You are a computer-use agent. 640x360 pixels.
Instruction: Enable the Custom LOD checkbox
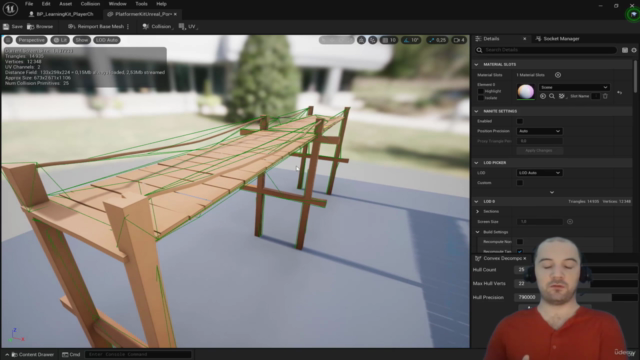coord(520,183)
